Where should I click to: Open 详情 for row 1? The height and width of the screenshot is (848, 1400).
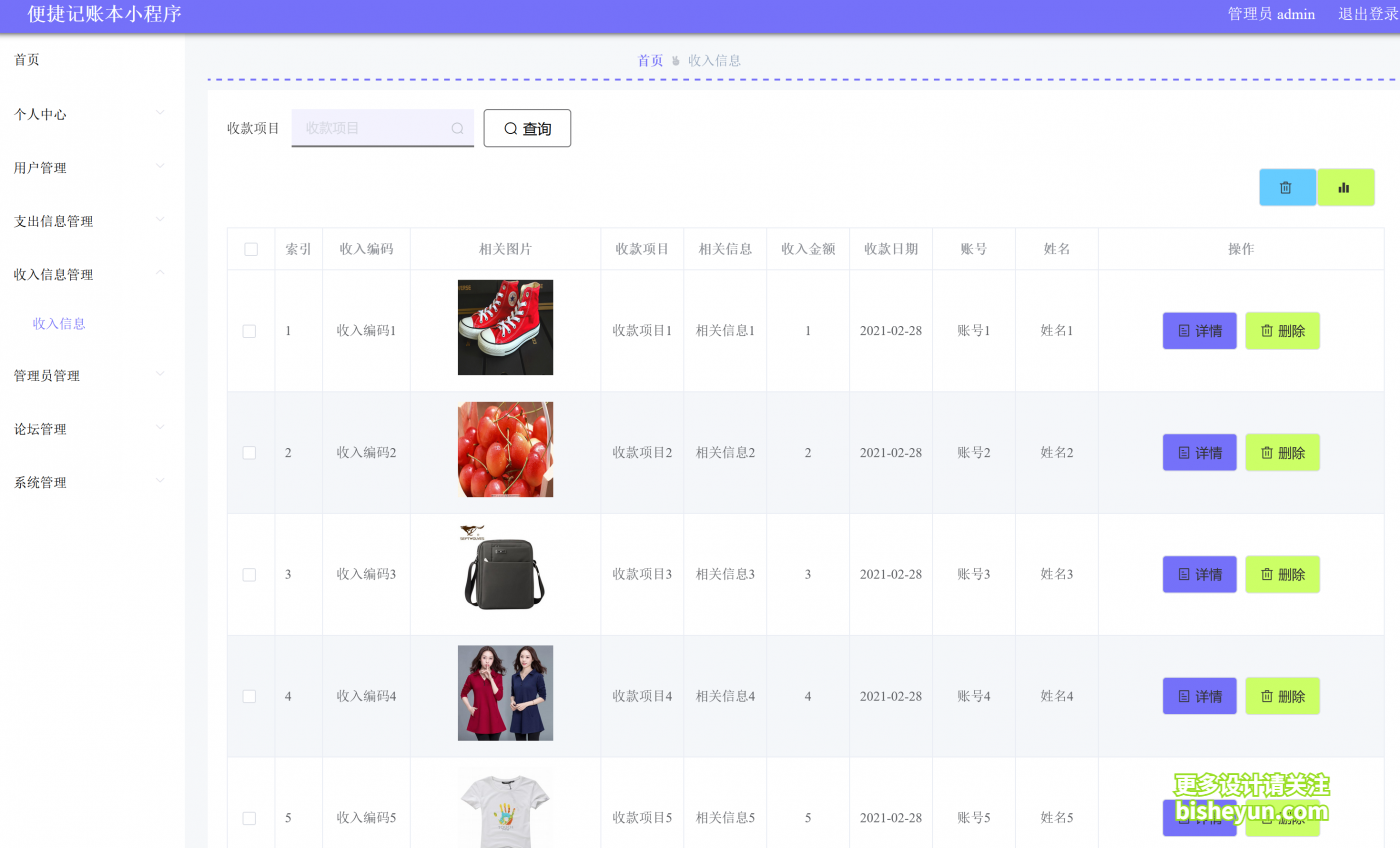[x=1199, y=331]
